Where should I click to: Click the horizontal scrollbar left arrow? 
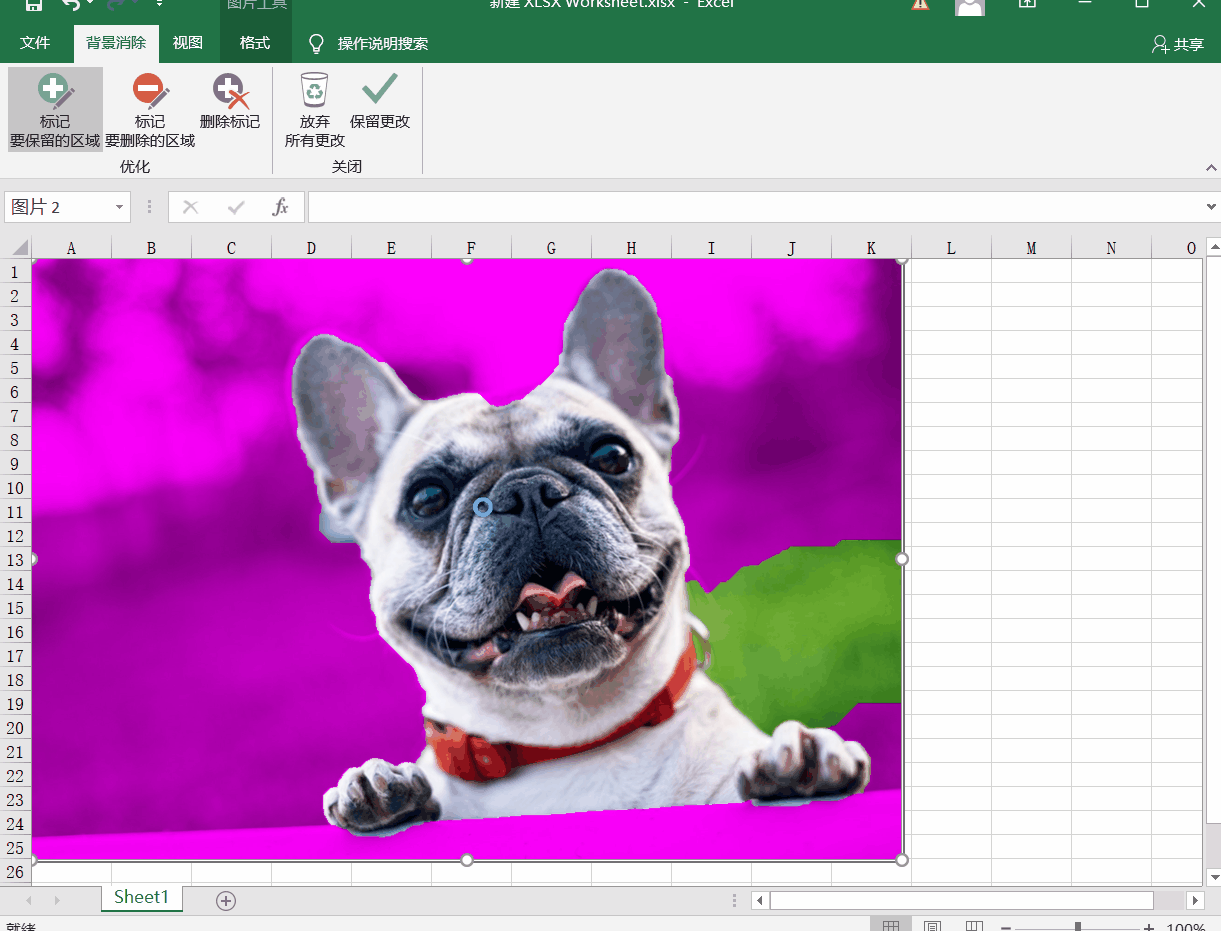pyautogui.click(x=760, y=901)
